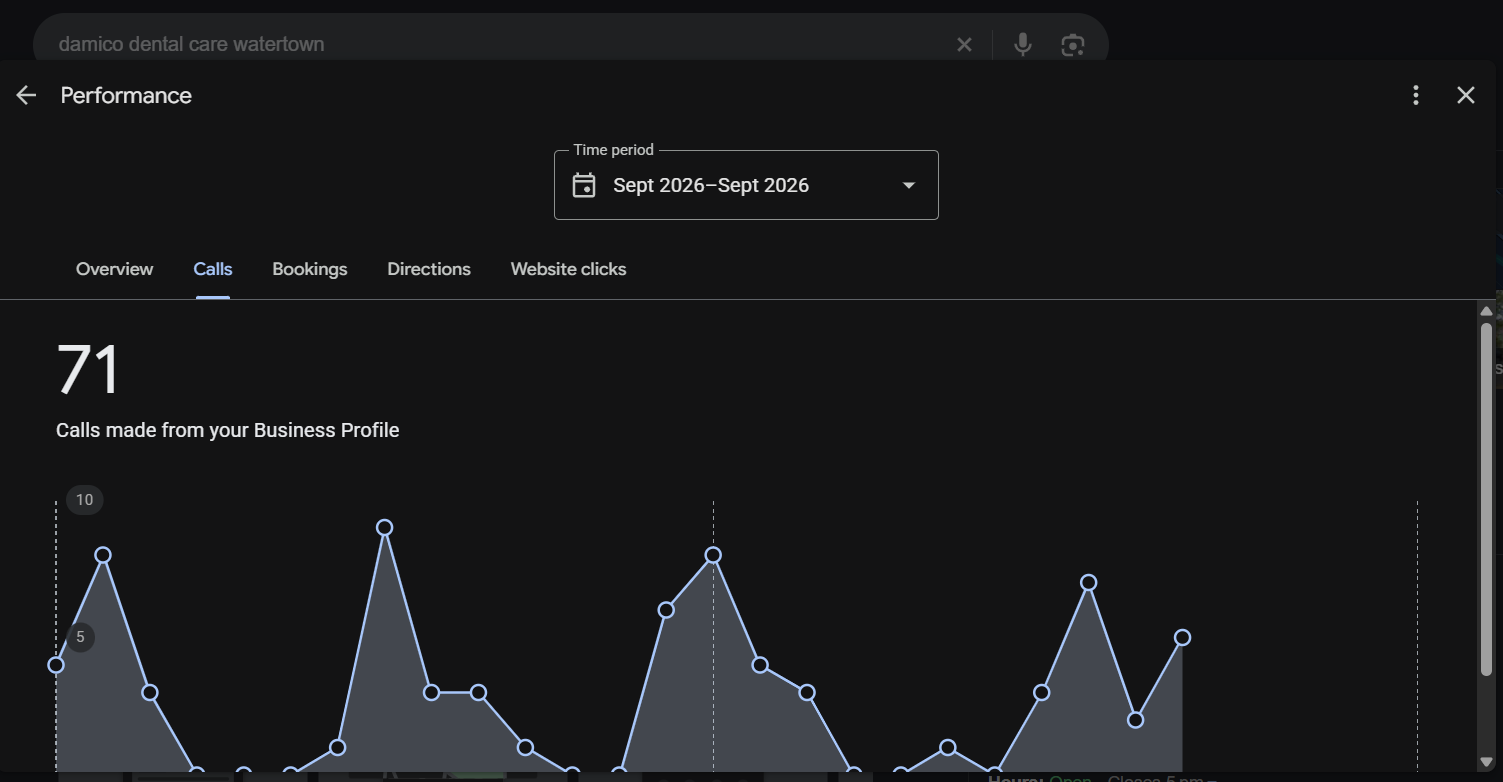Go back using the Performance back arrow
This screenshot has width=1503, height=782.
(26, 95)
